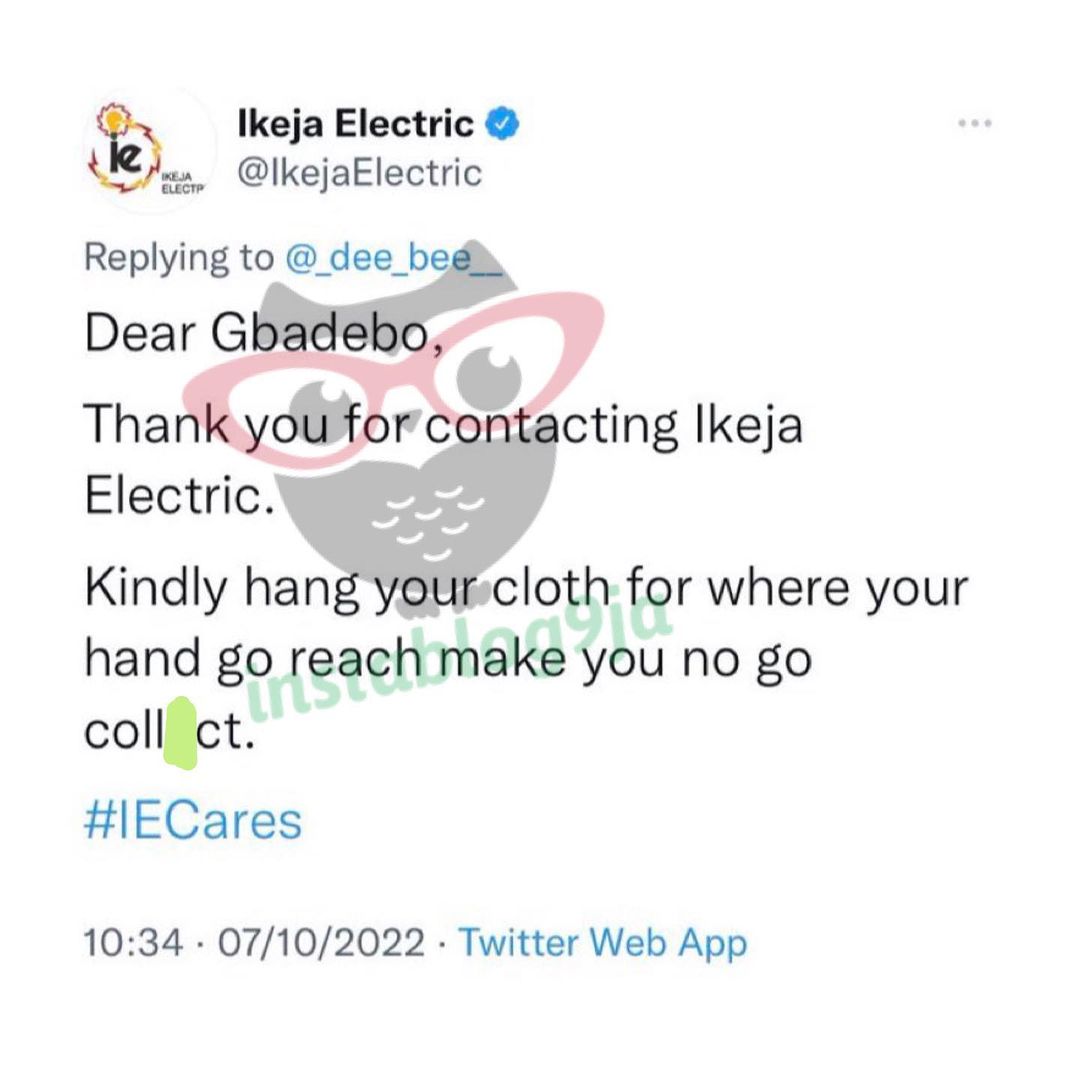
Task: Follow the #IECares hashtag
Action: [193, 820]
